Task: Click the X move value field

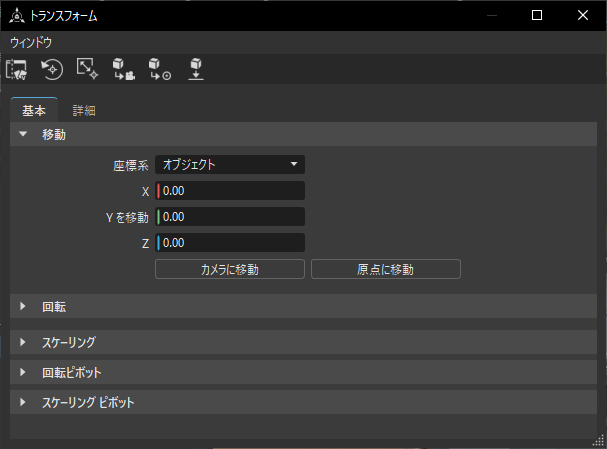Action: [x=230, y=191]
